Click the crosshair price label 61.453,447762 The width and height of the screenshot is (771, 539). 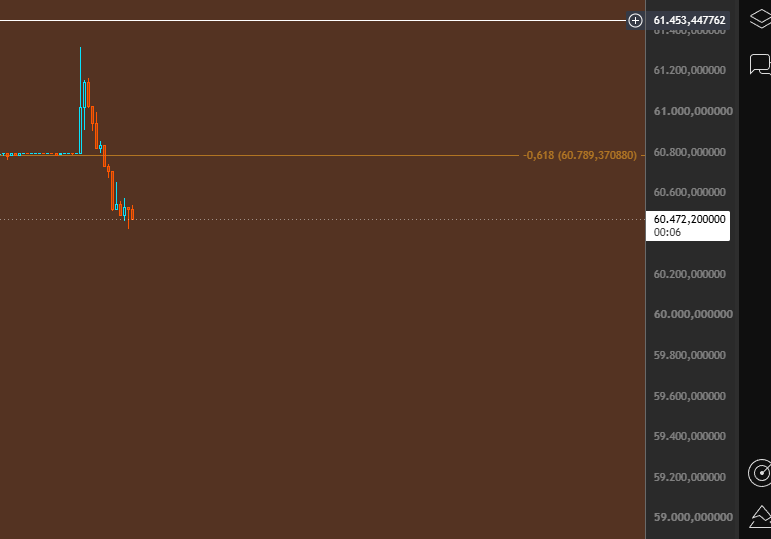(689, 21)
